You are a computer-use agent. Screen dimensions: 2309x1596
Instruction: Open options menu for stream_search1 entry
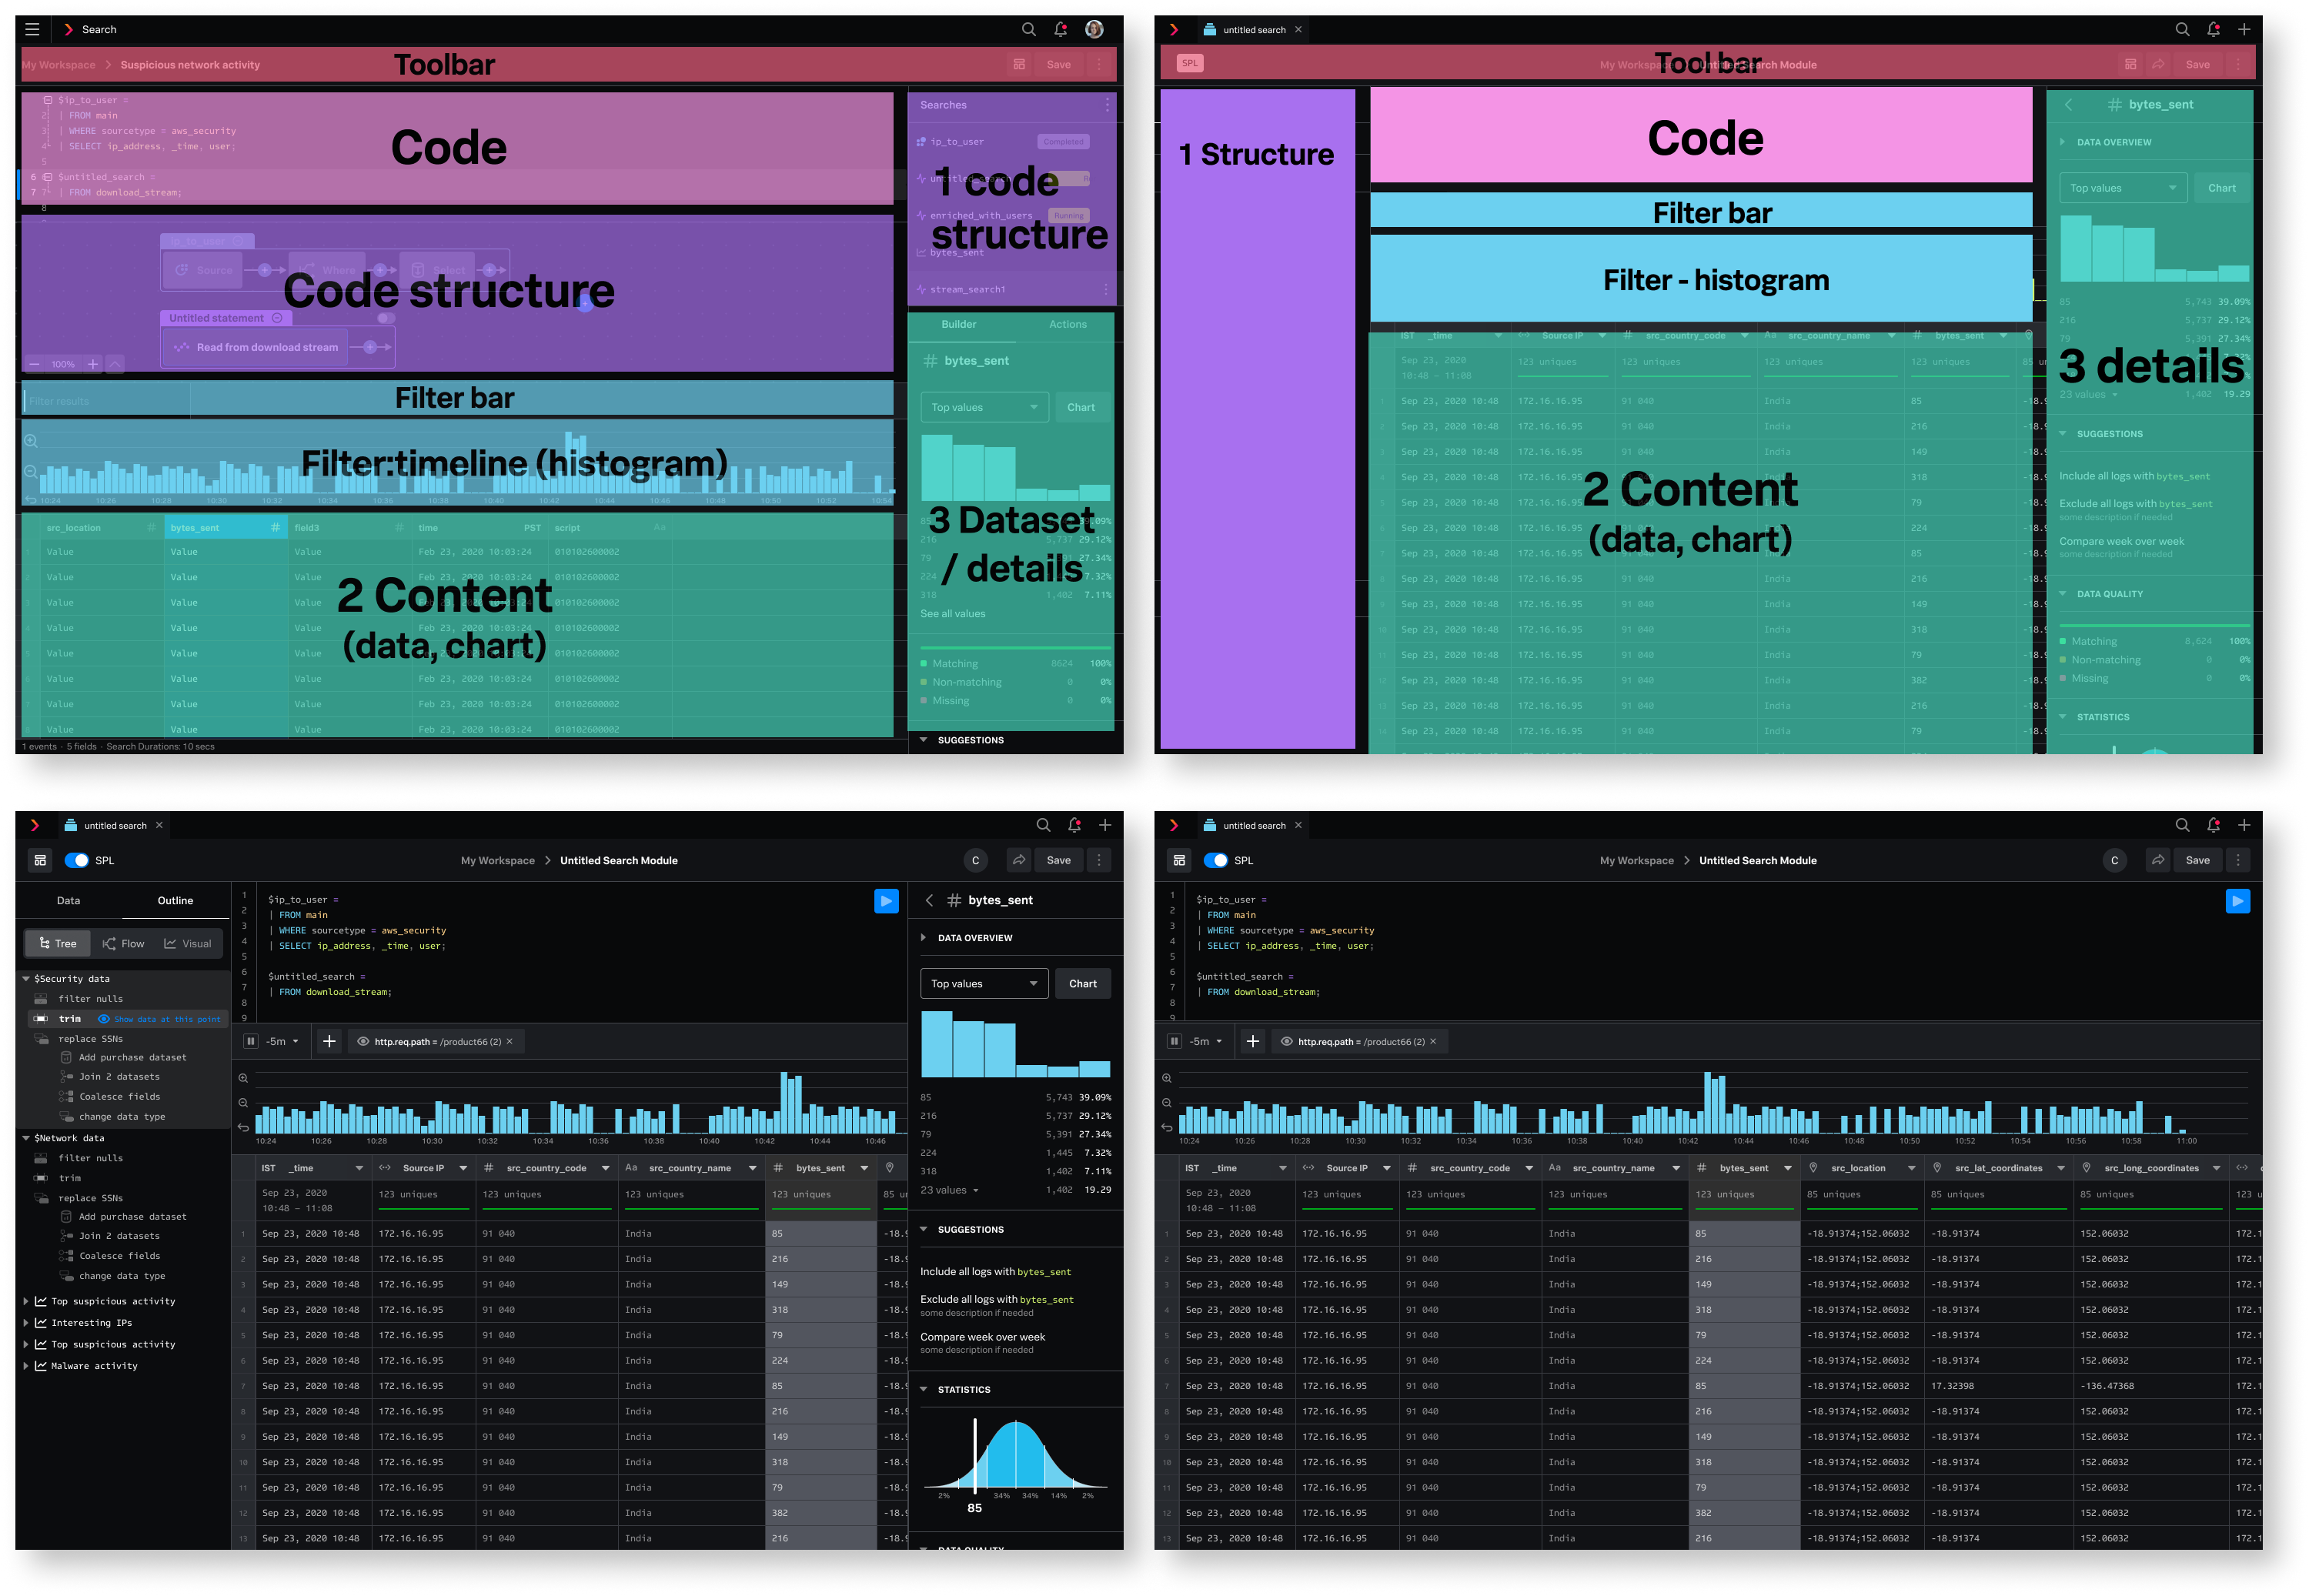click(1105, 289)
